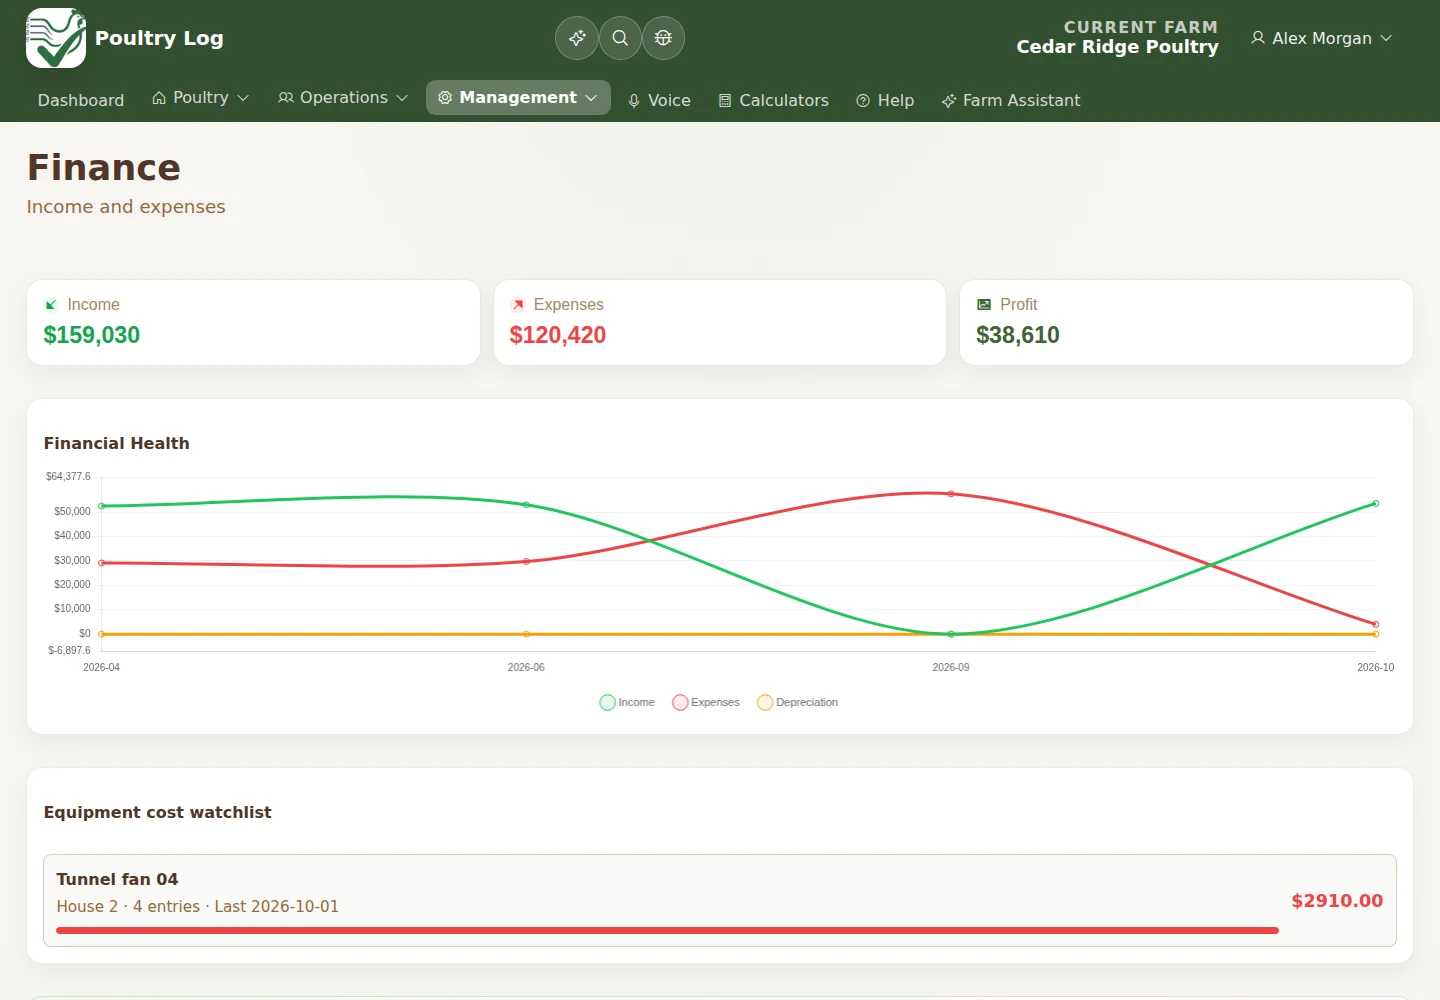Select the Income data point at 2026-06
The height and width of the screenshot is (1000, 1440).
527,505
